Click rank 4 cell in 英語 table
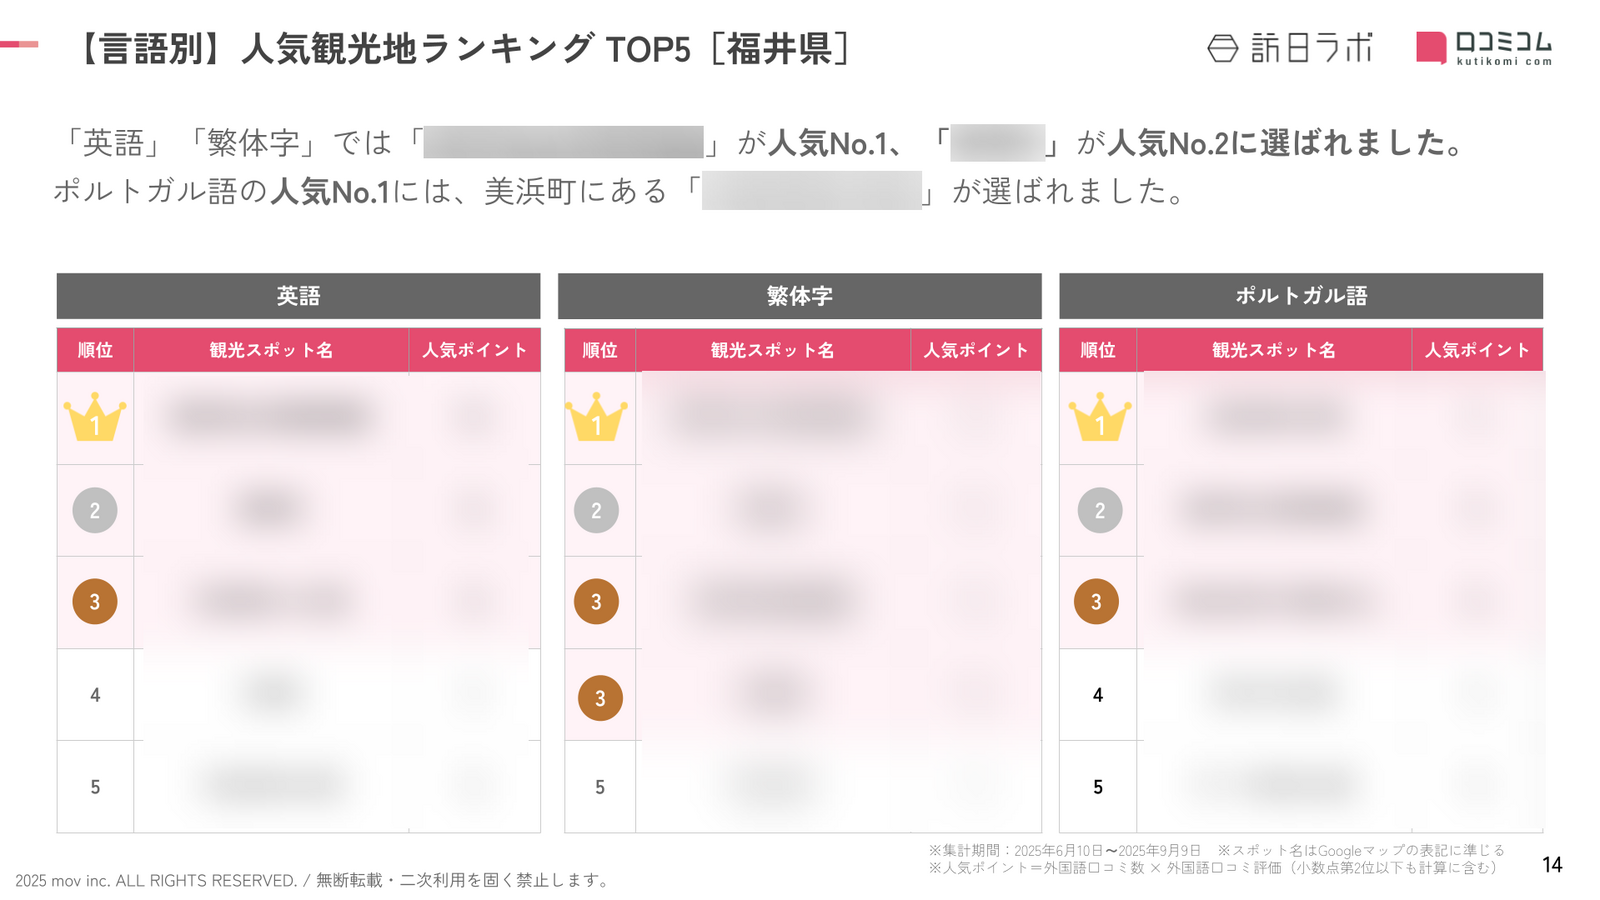Viewport: 1600px width, 900px height. [x=95, y=695]
